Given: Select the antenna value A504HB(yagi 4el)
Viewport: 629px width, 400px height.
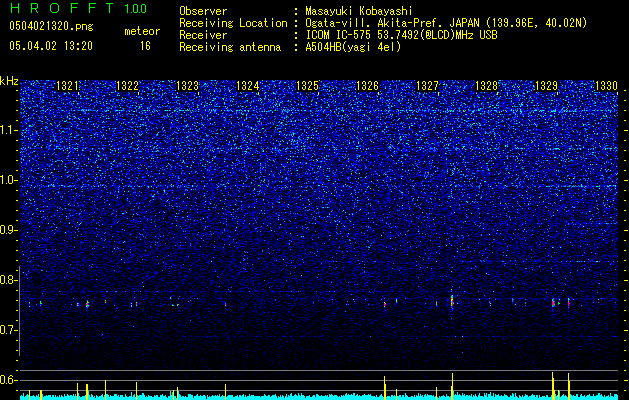Looking at the screenshot, I should [x=353, y=47].
